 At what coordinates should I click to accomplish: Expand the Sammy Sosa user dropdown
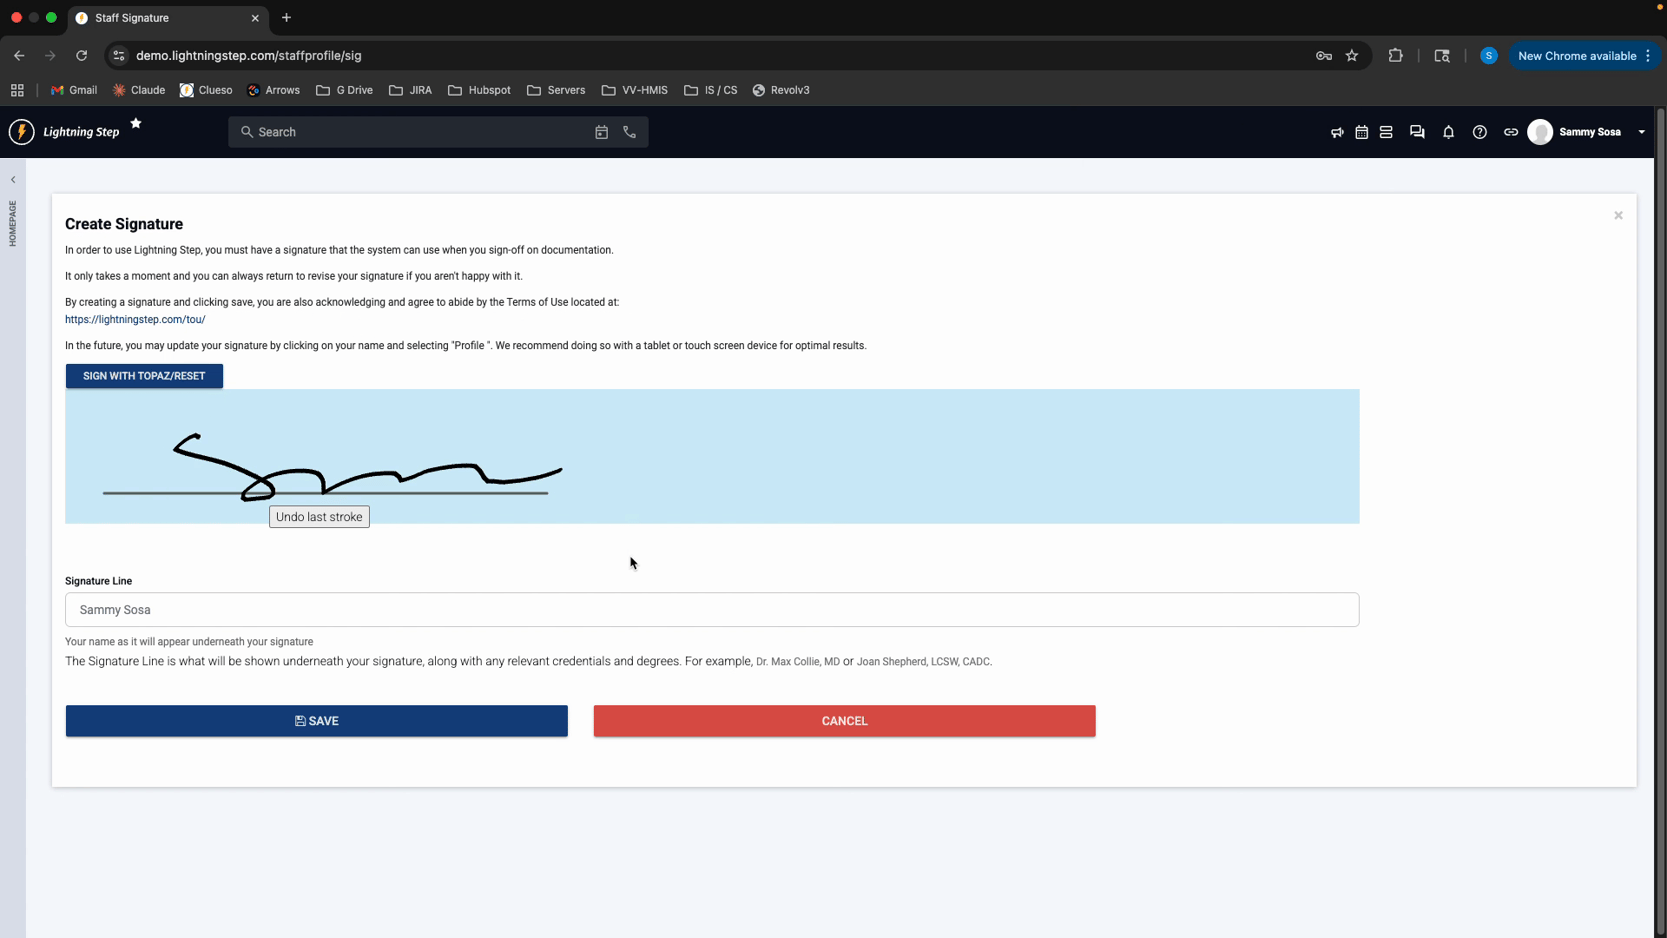[1641, 132]
